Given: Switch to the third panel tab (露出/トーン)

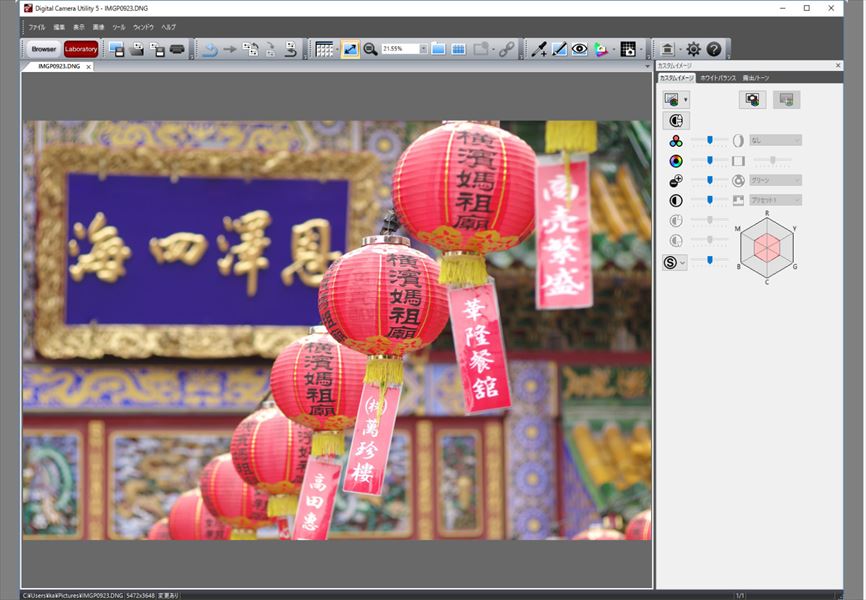Looking at the screenshot, I should click(756, 78).
